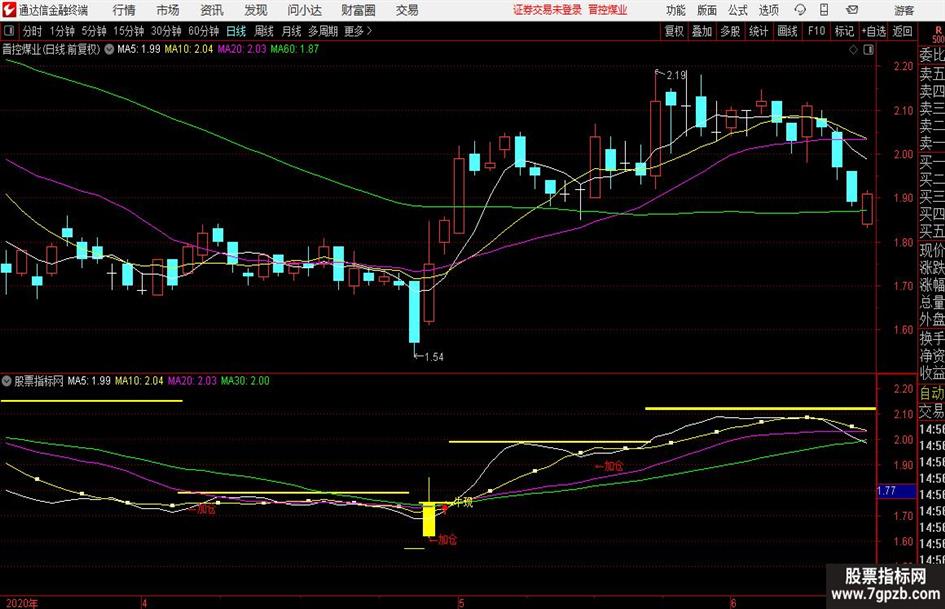945x609 pixels.
Task: Click the 返回 back button
Action: [902, 31]
